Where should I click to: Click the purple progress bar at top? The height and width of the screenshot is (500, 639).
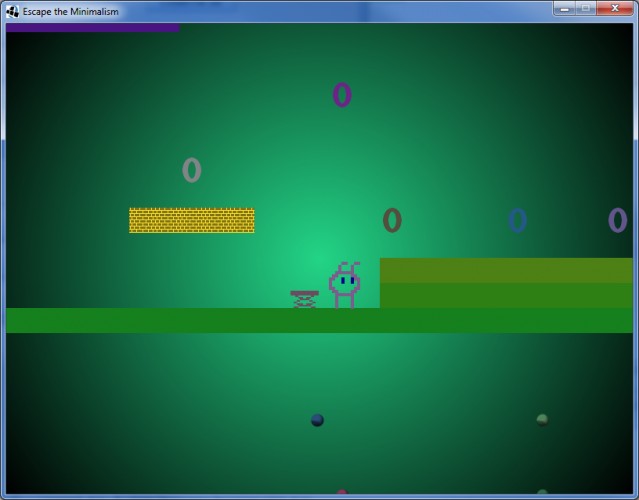pyautogui.click(x=93, y=28)
